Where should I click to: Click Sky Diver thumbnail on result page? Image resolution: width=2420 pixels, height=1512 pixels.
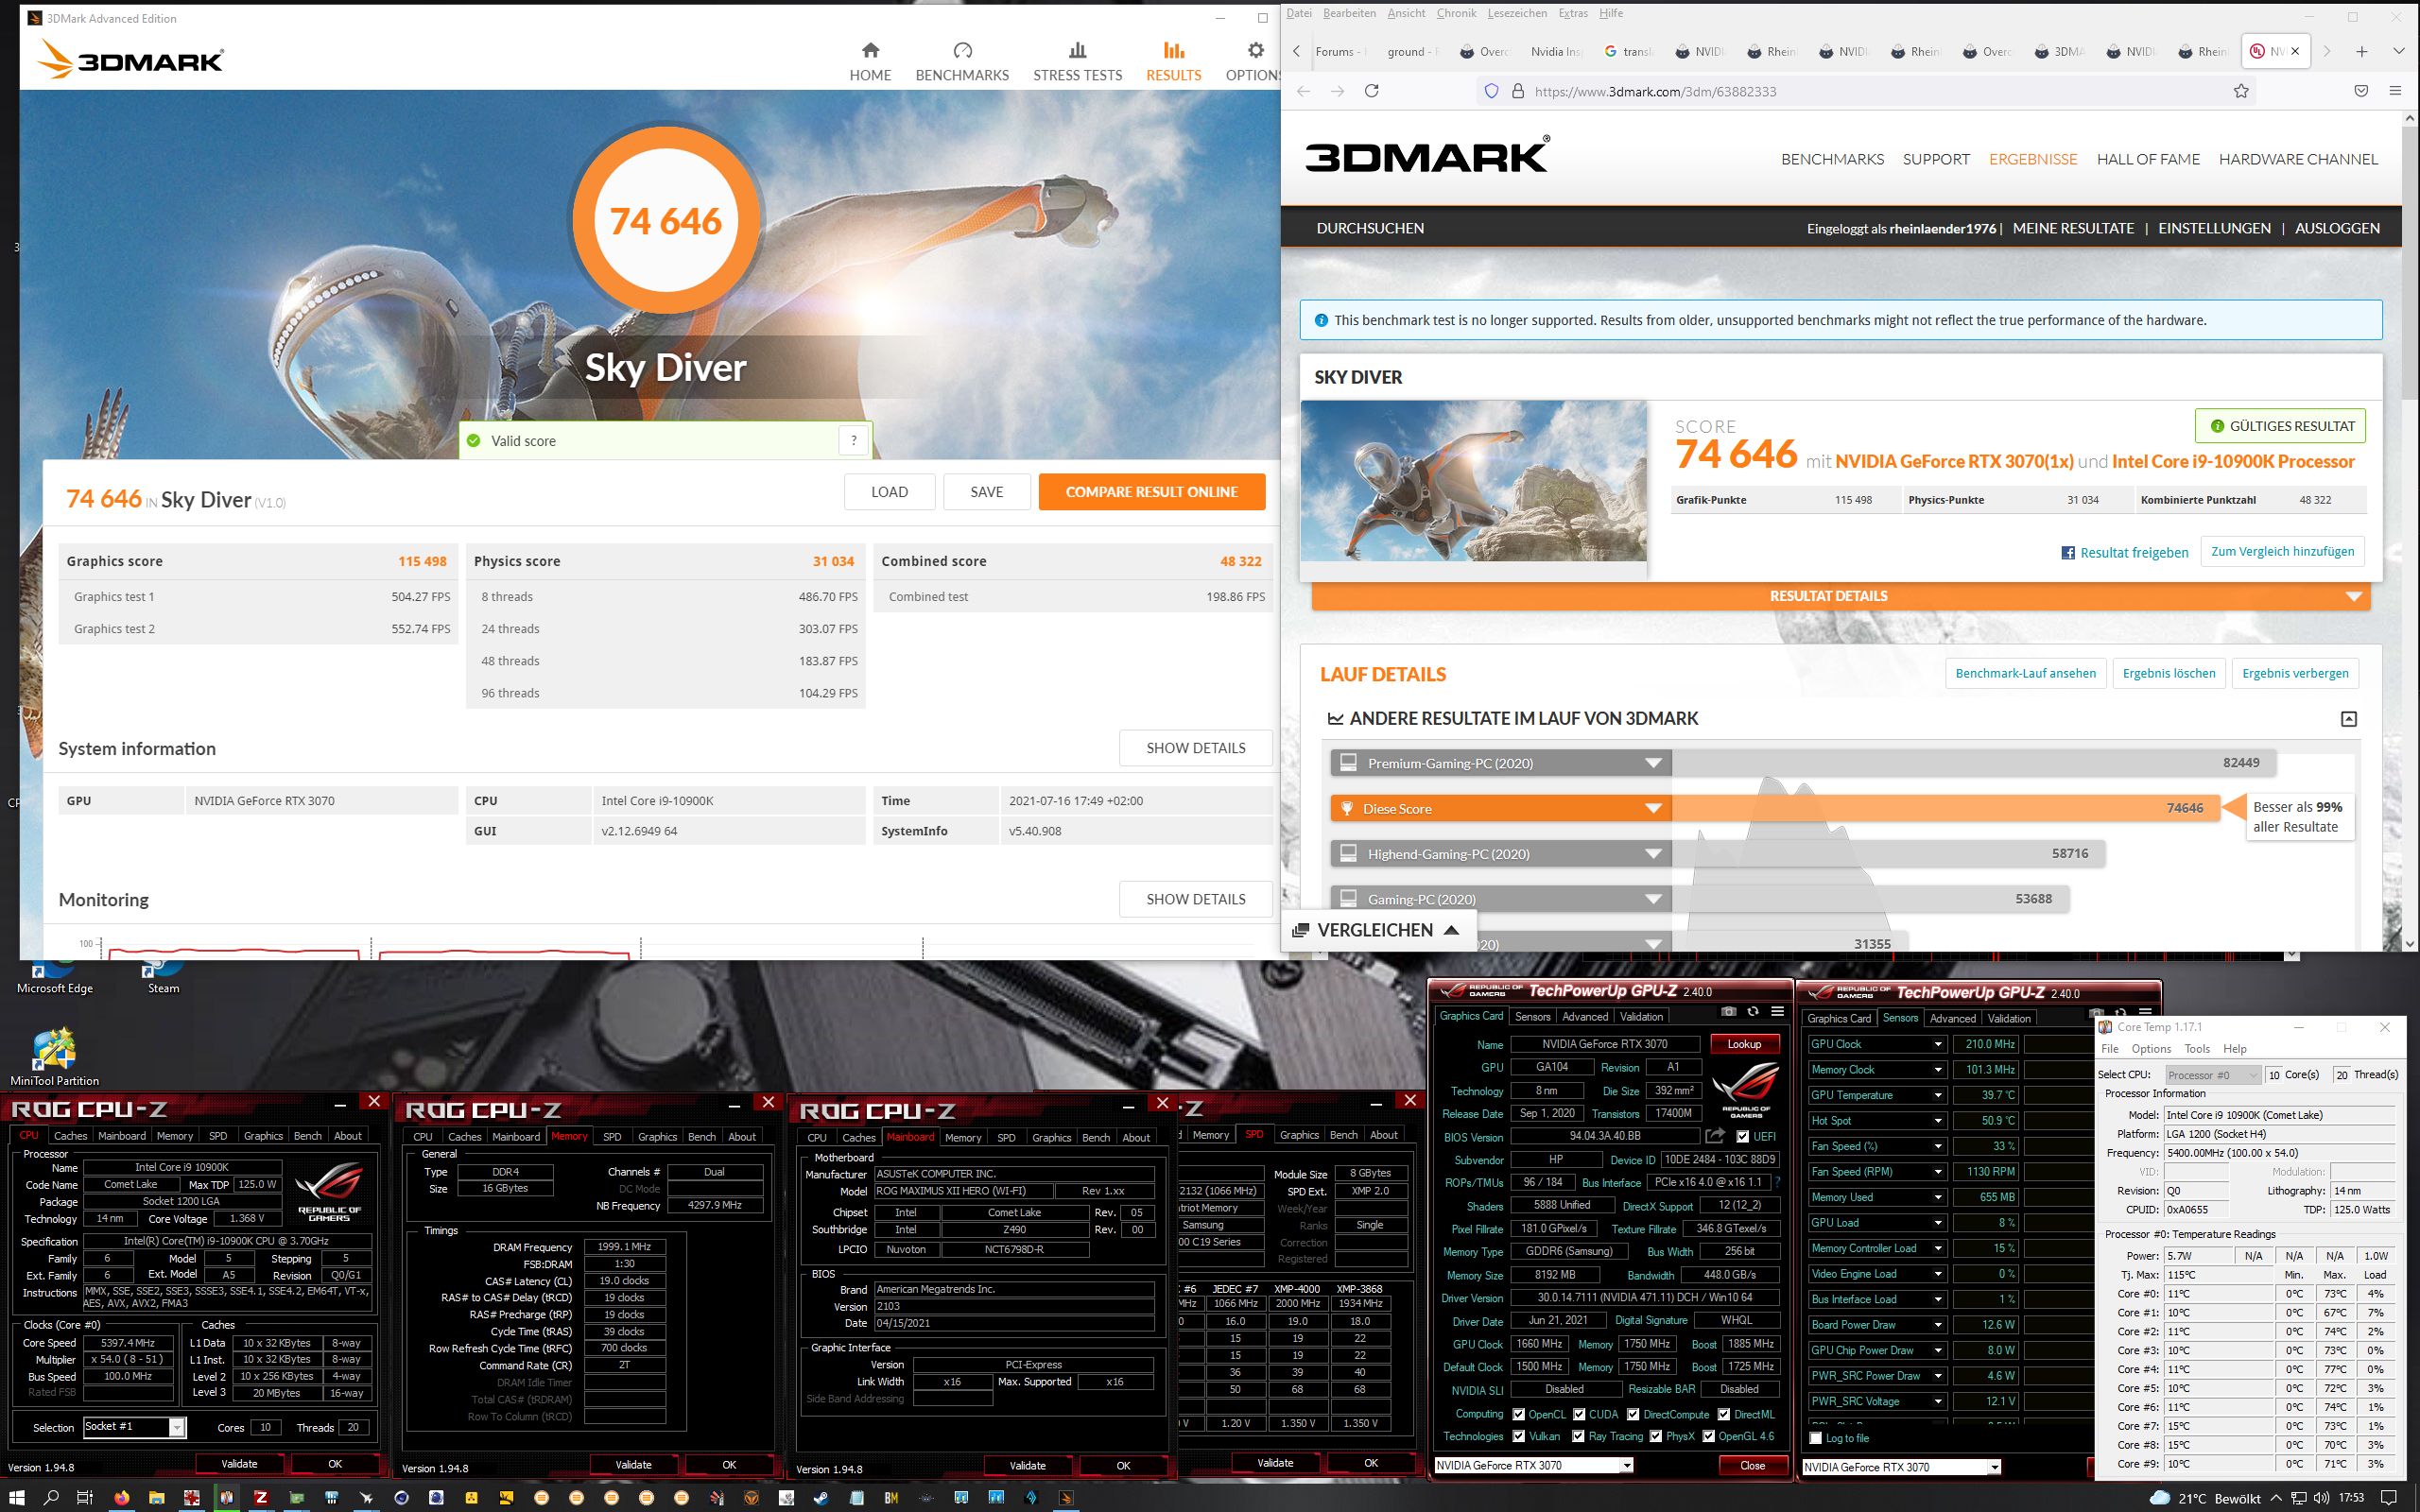pos(1474,480)
